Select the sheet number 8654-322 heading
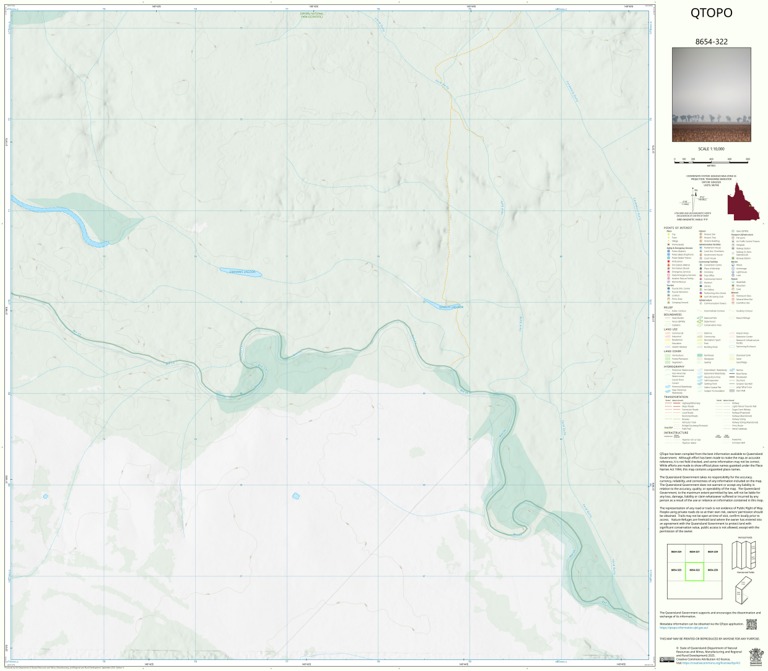Viewport: 768px width, 671px height. [711, 42]
